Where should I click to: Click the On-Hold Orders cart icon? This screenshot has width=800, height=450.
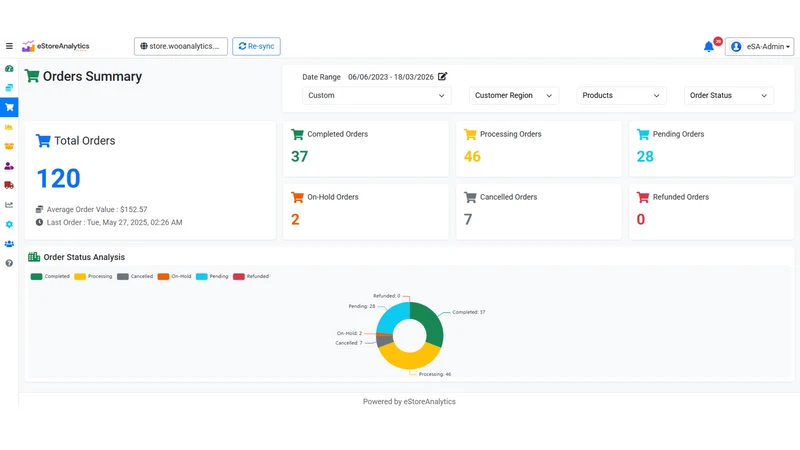pos(297,197)
